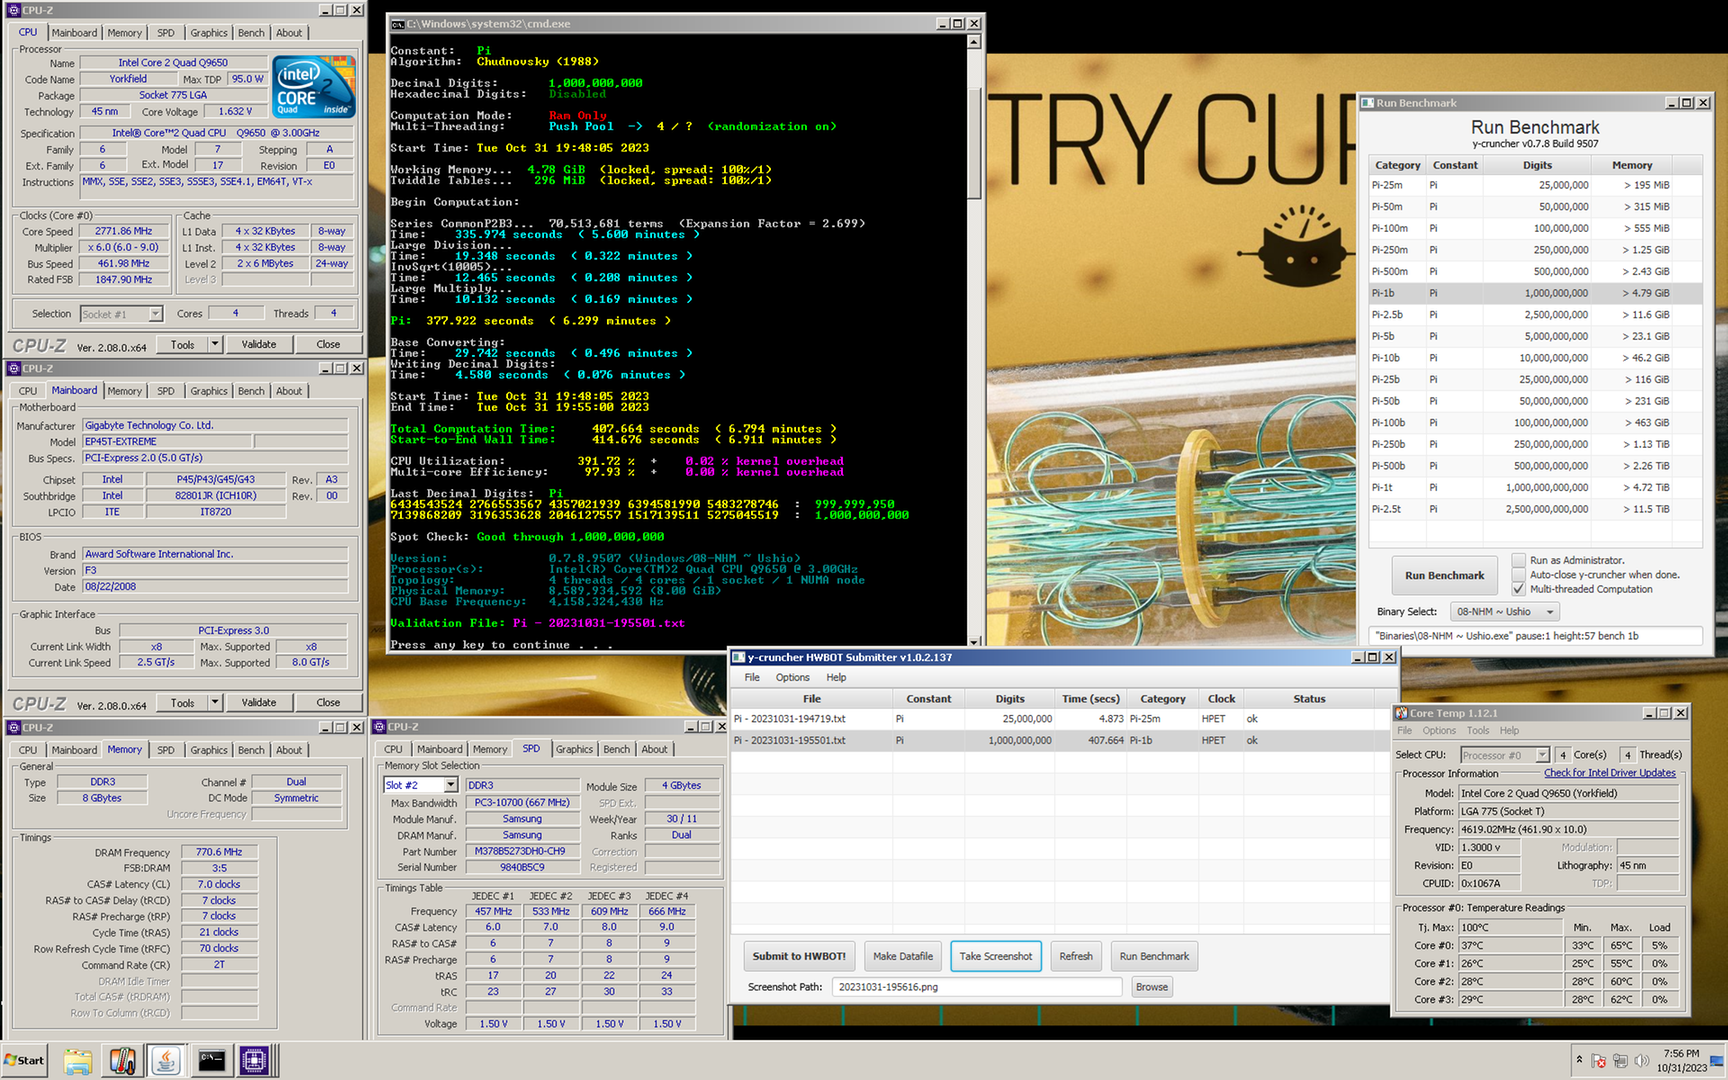Open the volume speaker tray icon
1728x1080 pixels.
(x=1640, y=1061)
